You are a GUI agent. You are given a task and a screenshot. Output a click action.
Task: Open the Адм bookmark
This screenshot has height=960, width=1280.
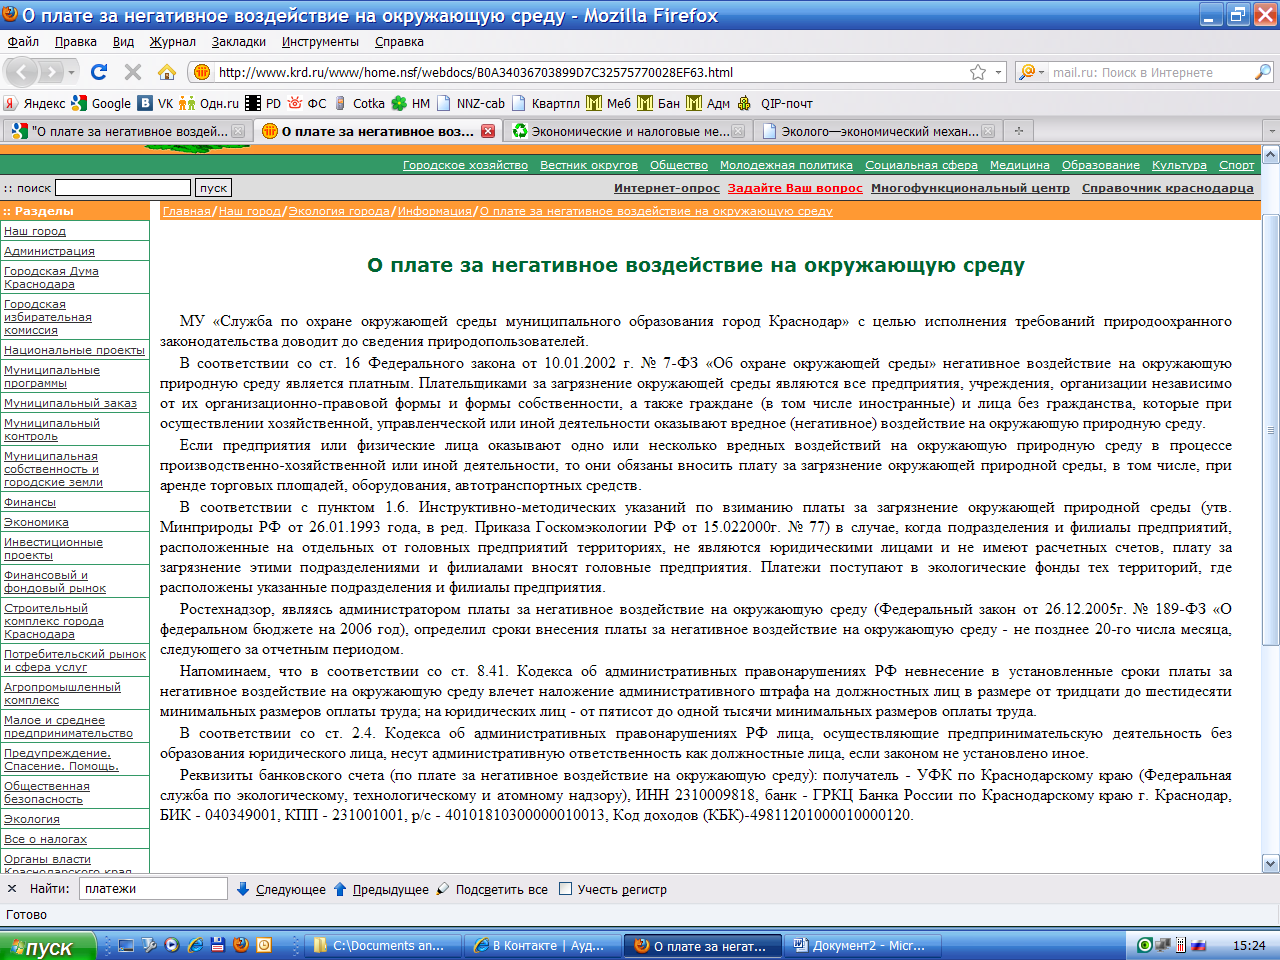[x=709, y=103]
